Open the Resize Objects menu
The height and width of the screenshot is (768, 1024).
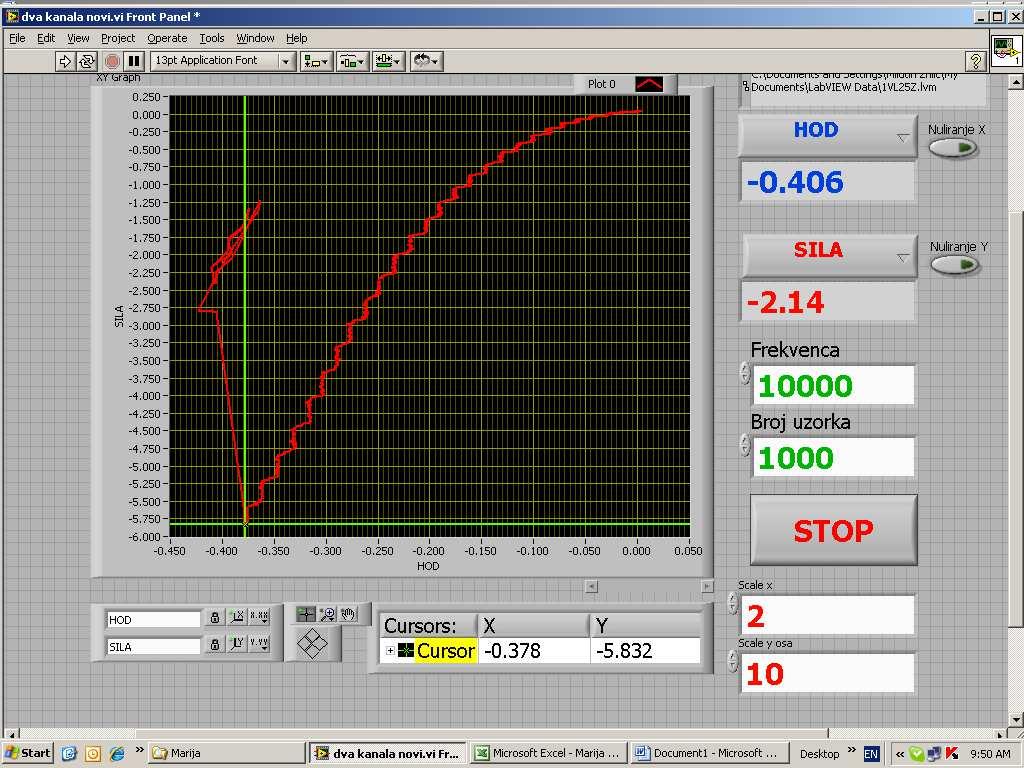(389, 61)
